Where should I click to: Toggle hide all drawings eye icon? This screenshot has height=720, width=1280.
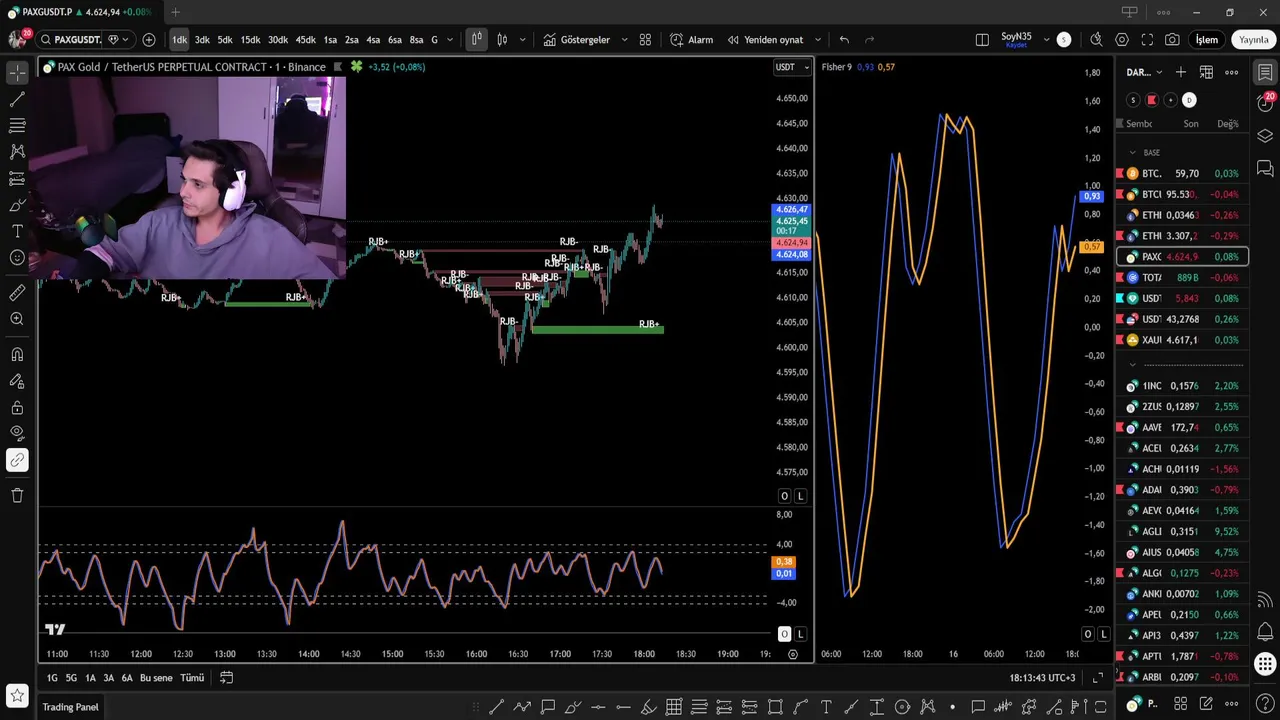point(17,433)
